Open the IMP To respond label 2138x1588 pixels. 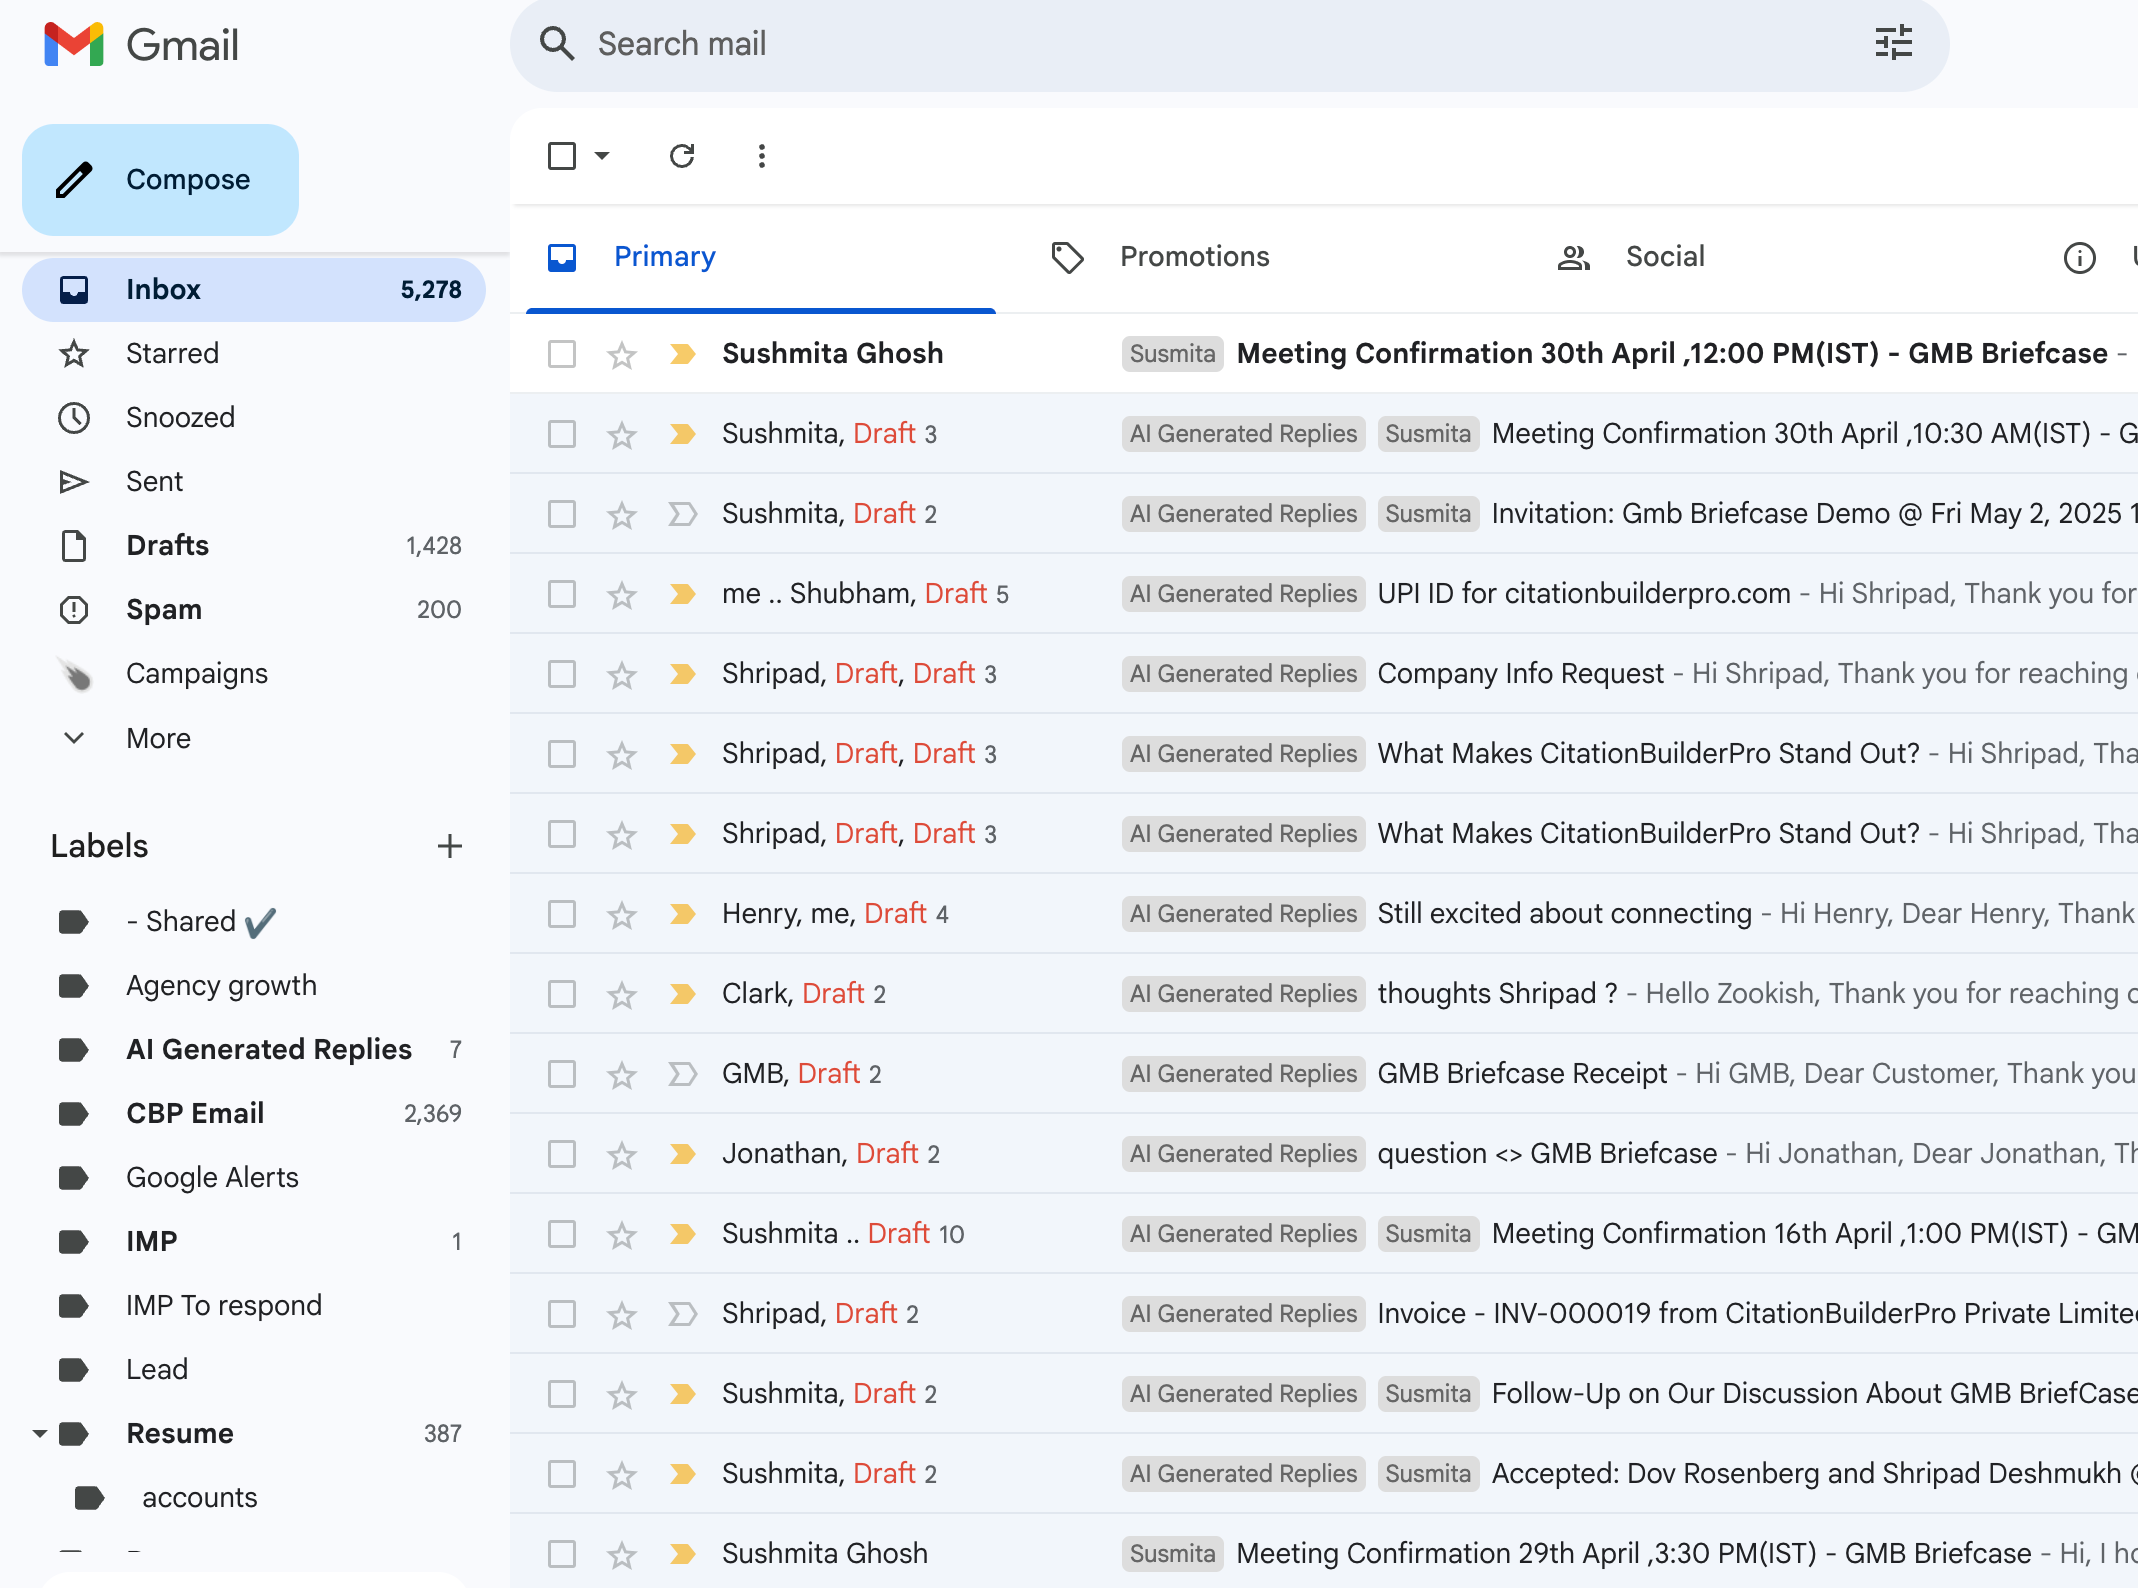click(254, 1306)
